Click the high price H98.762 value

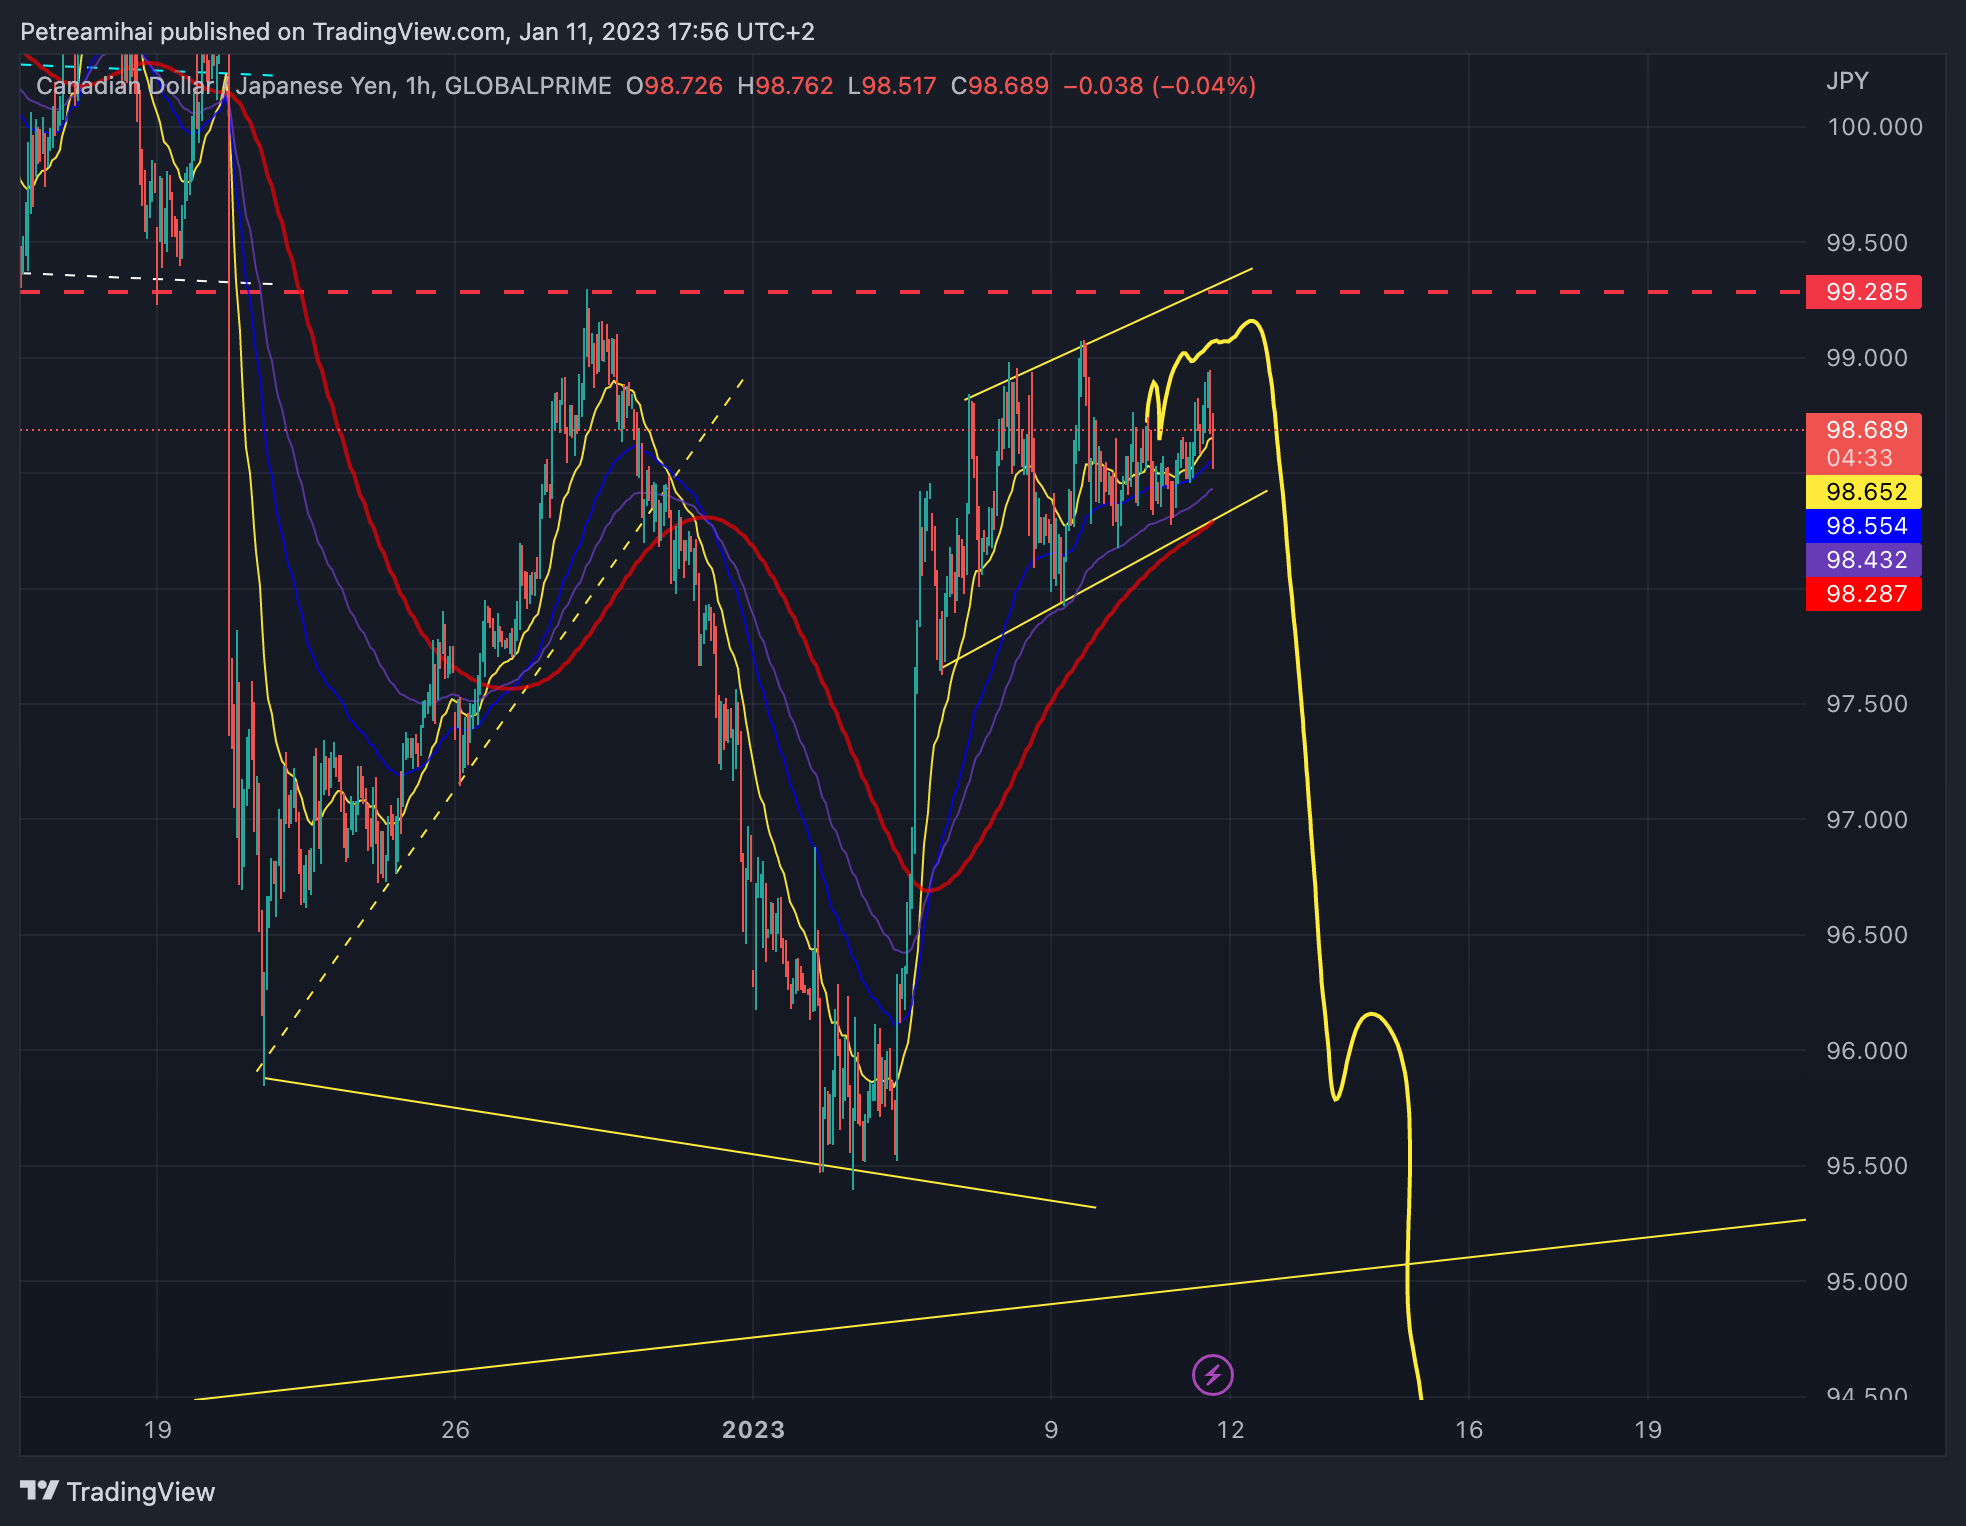[x=785, y=86]
